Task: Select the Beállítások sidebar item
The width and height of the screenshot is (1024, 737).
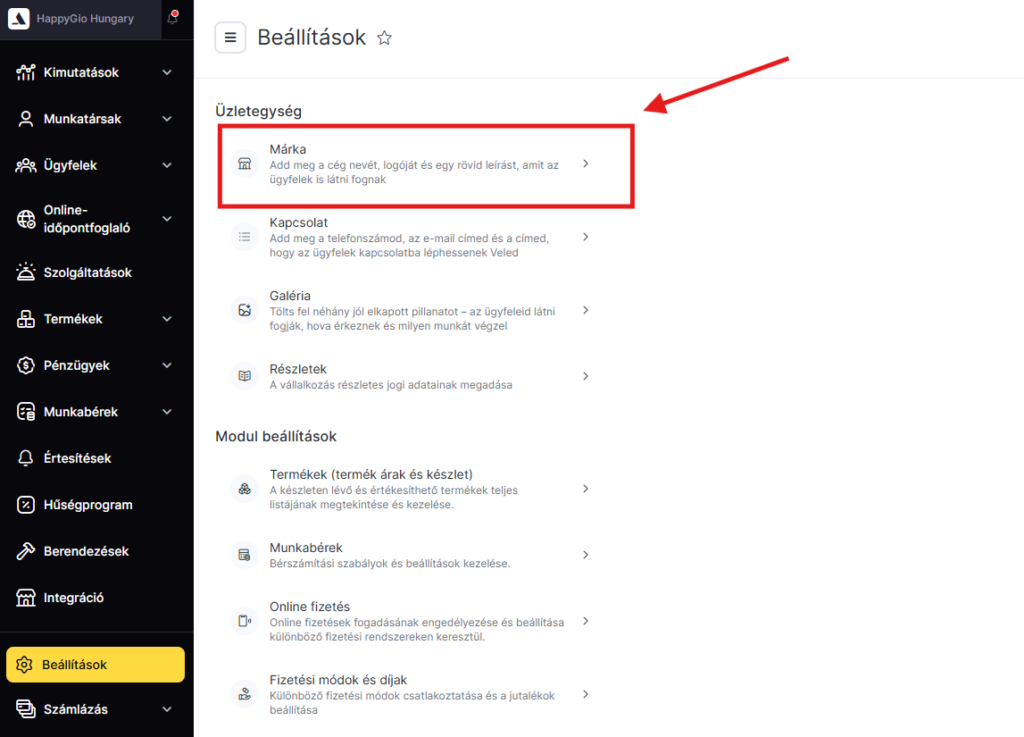Action: (95, 665)
